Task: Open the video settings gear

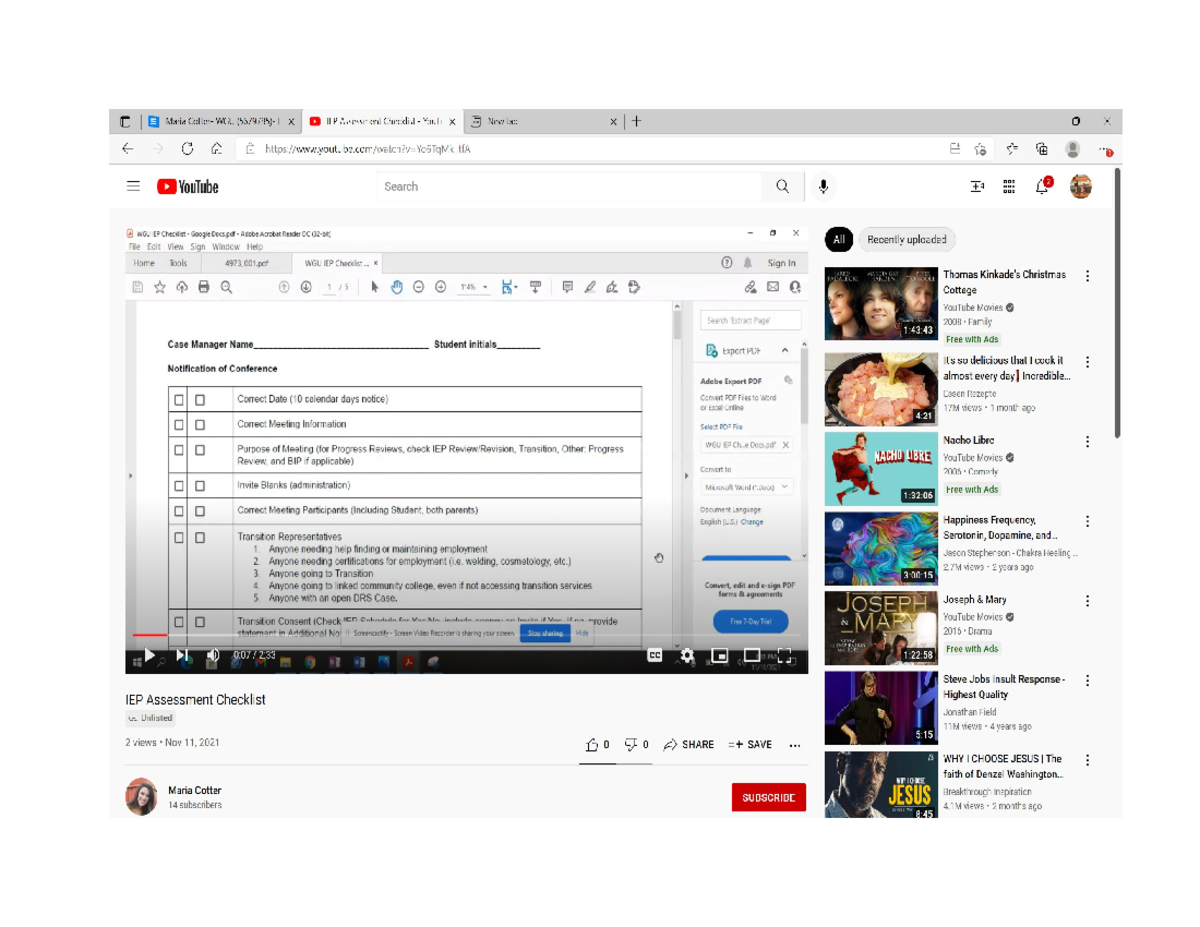Action: click(687, 656)
